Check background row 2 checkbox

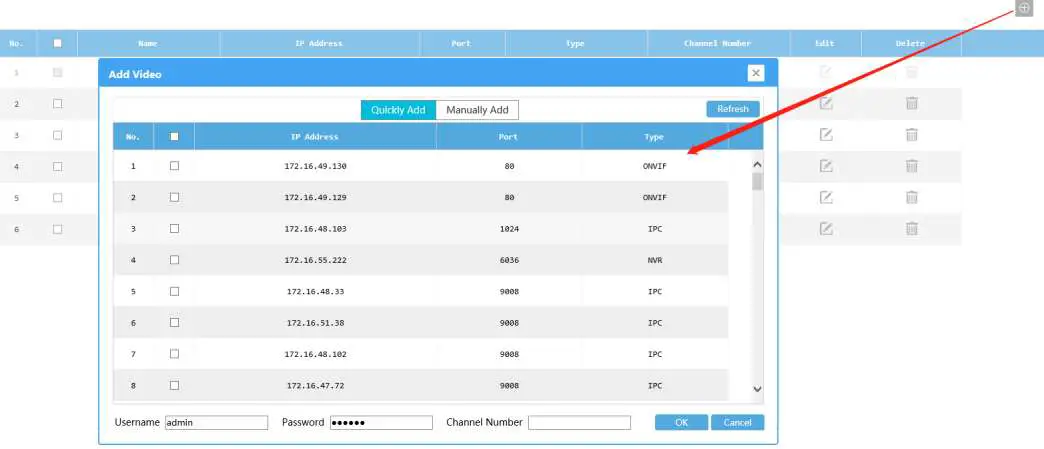(57, 103)
